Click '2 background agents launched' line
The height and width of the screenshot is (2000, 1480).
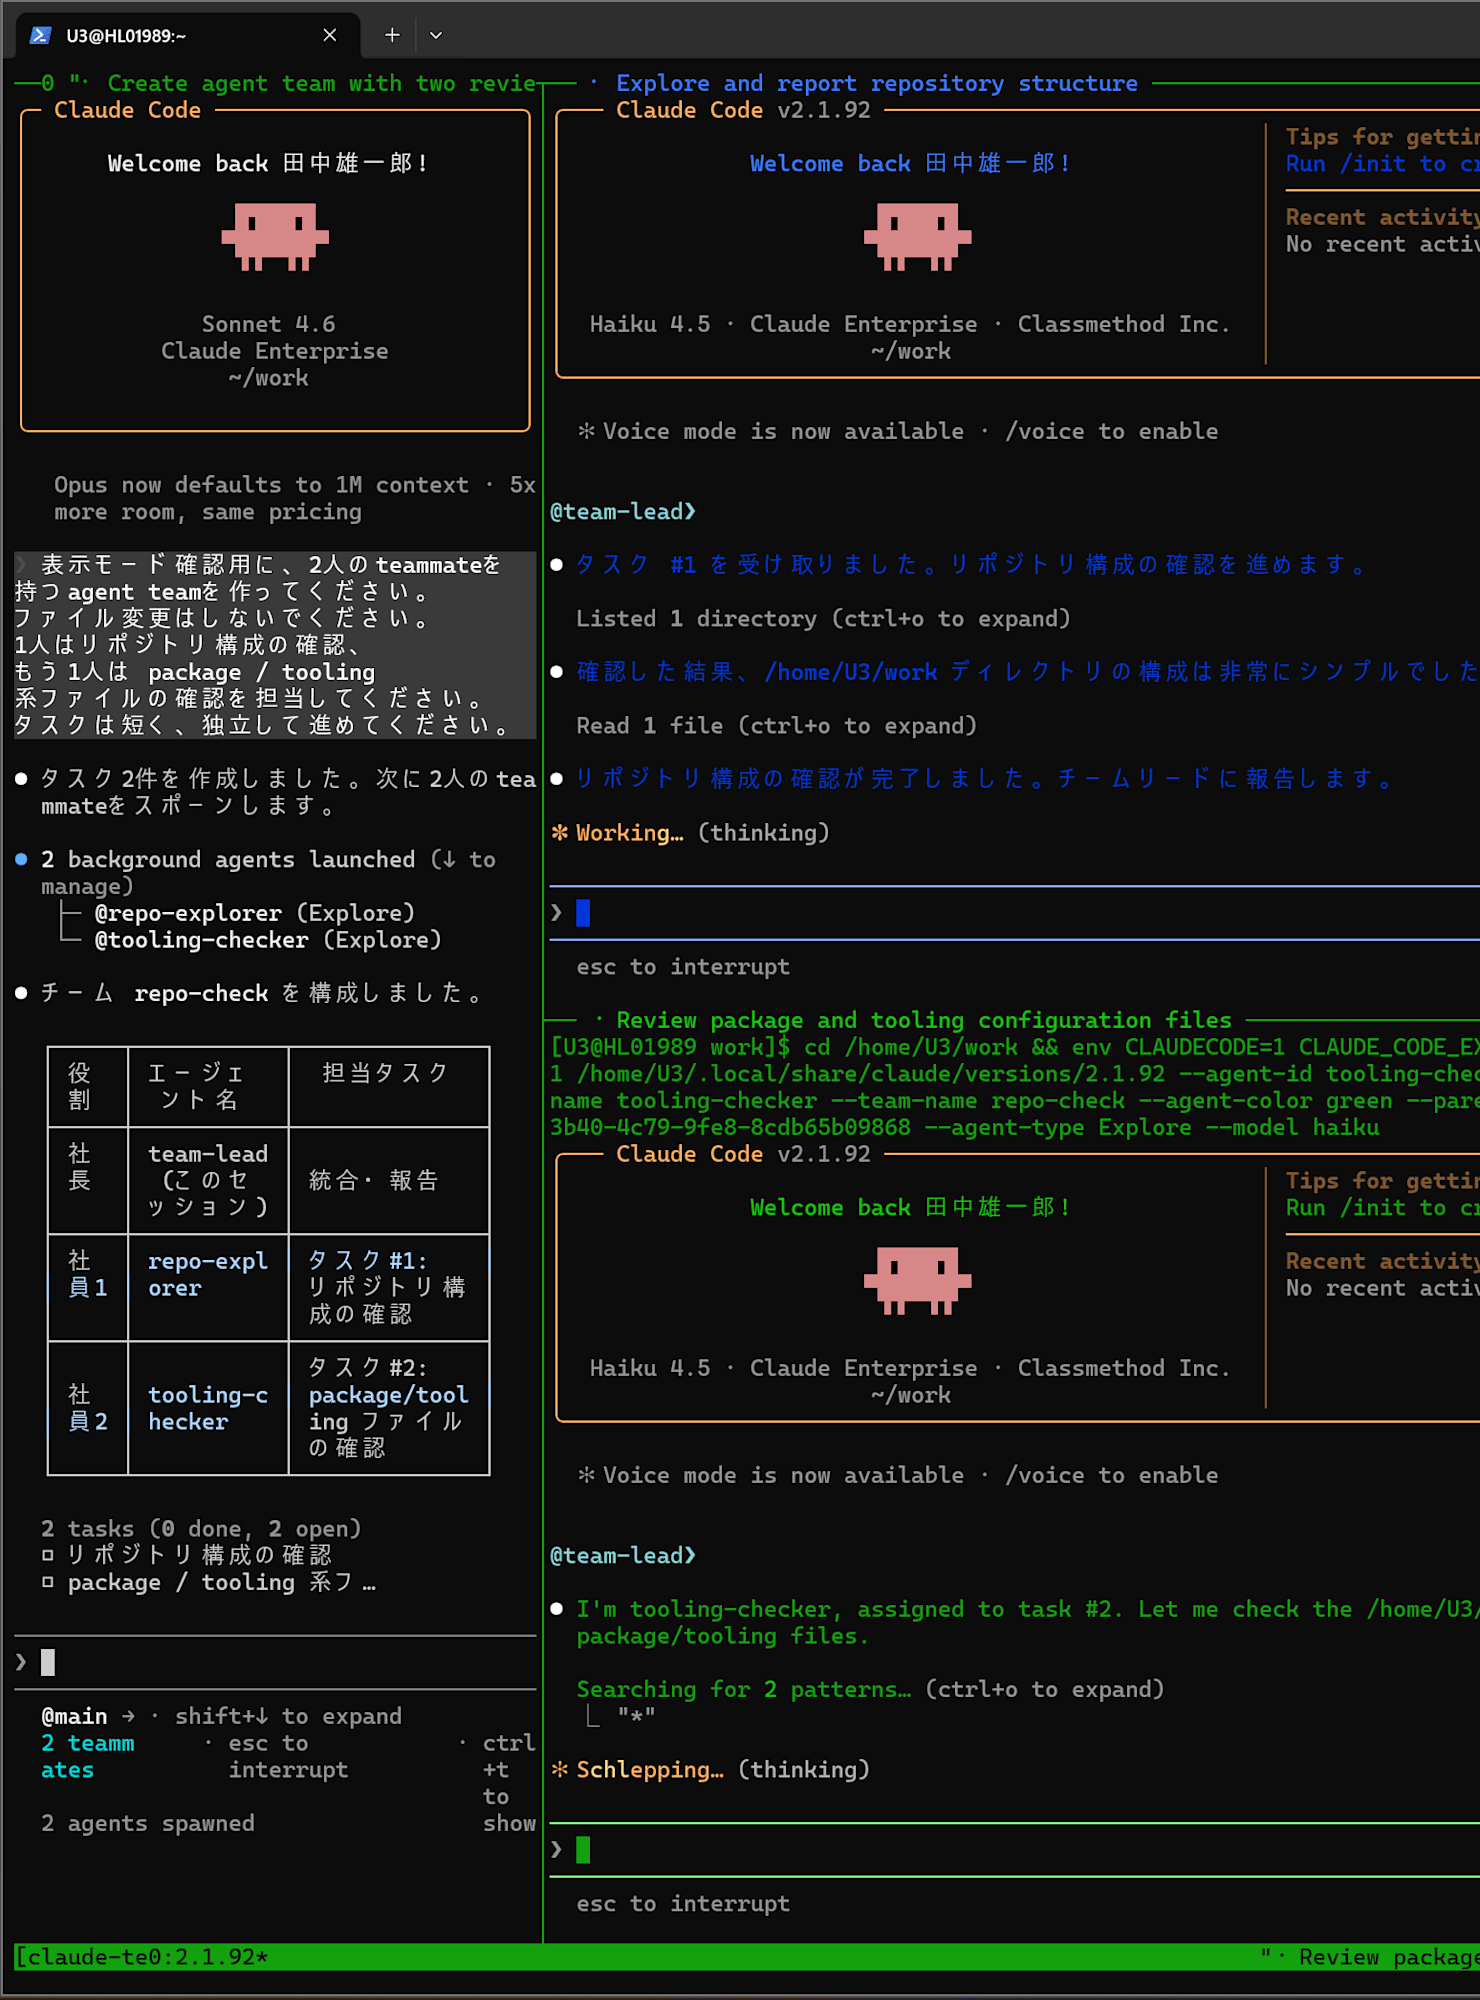click(x=268, y=872)
